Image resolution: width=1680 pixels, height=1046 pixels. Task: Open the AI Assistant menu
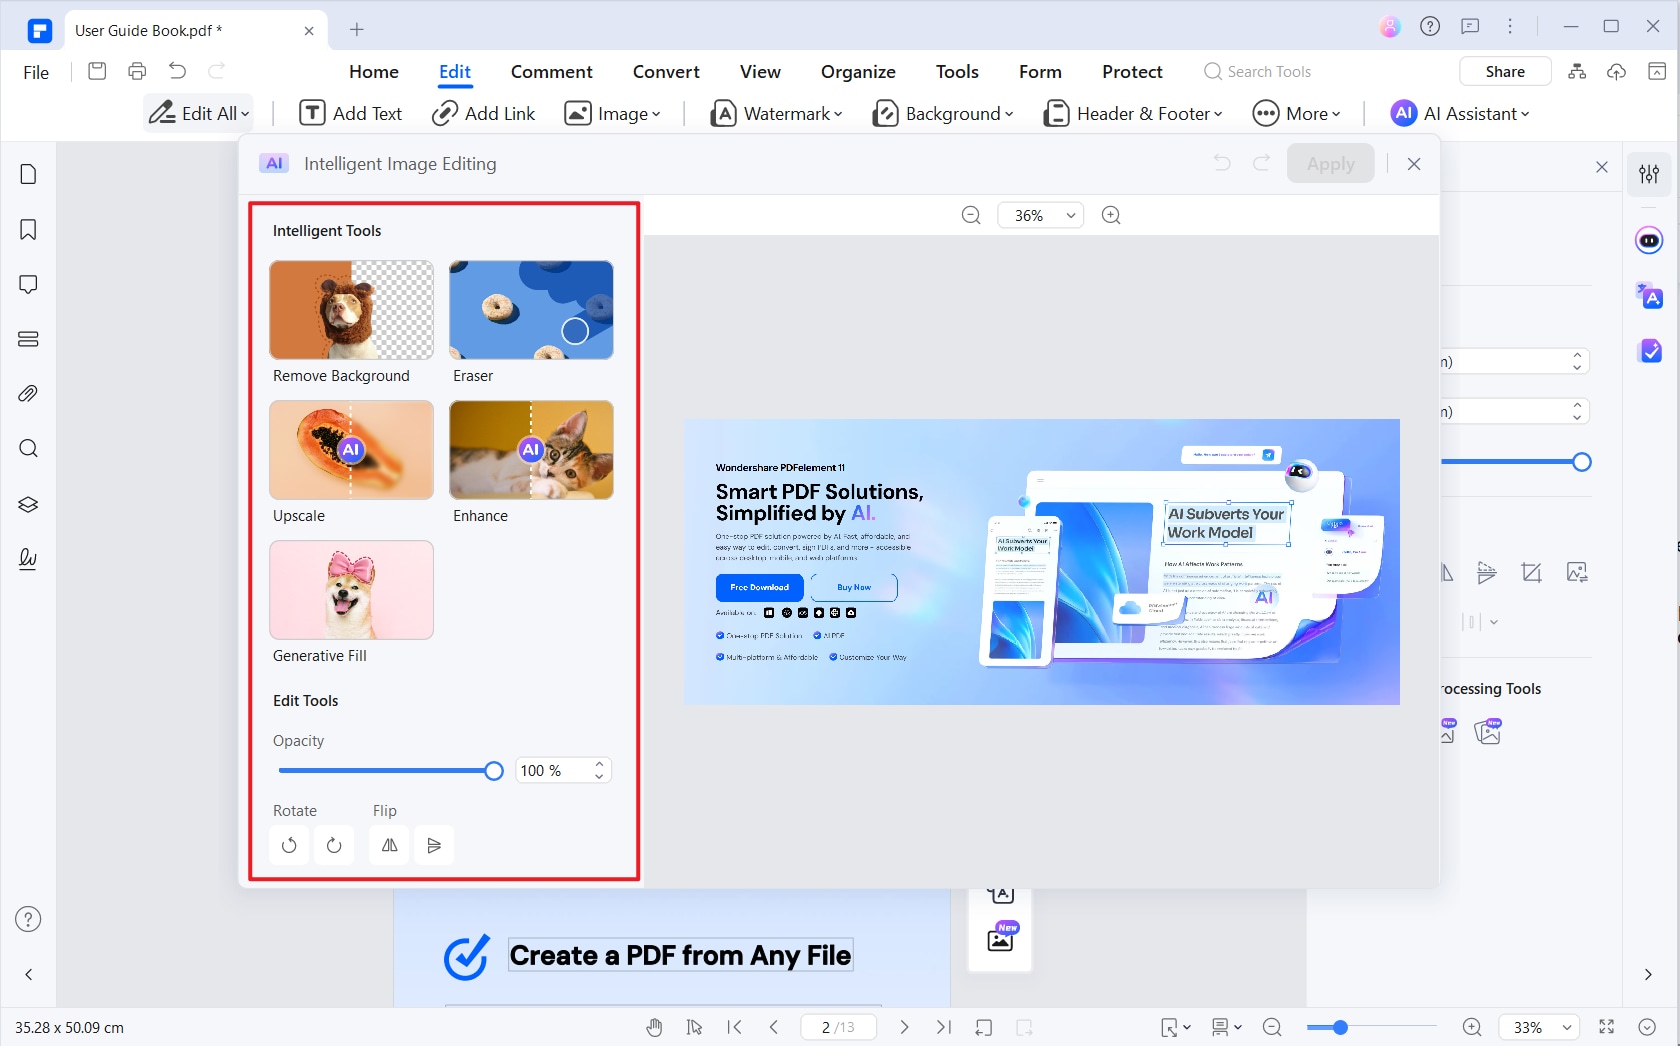(1460, 114)
